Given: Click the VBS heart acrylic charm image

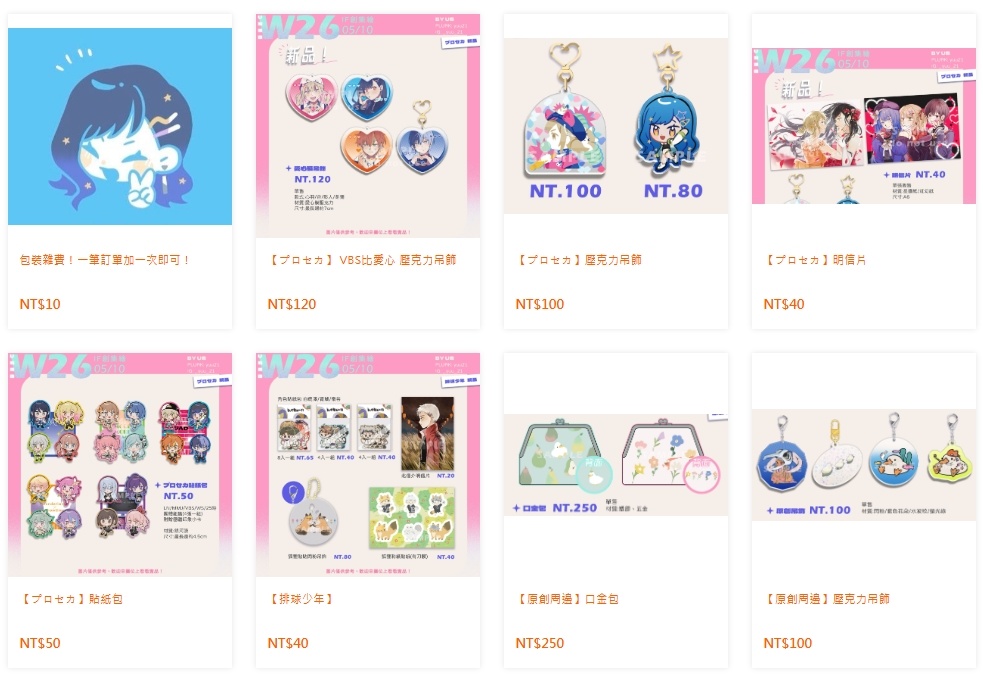Looking at the screenshot, I should (368, 126).
